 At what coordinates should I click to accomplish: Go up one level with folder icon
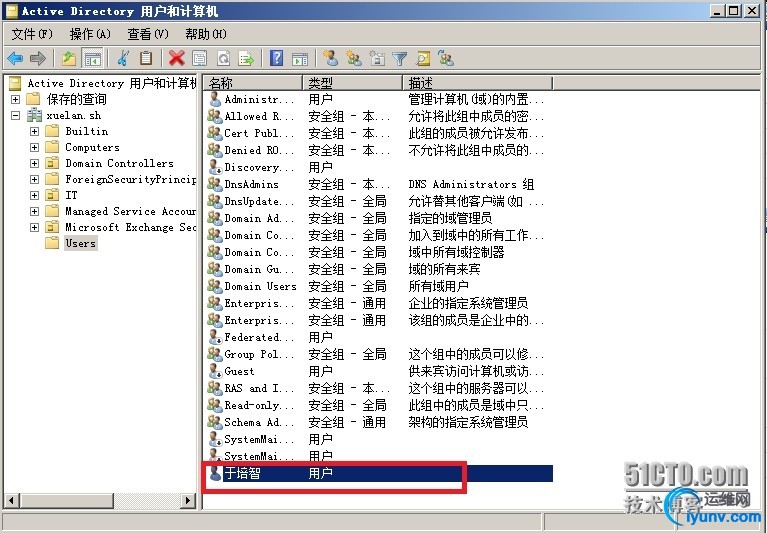point(69,59)
